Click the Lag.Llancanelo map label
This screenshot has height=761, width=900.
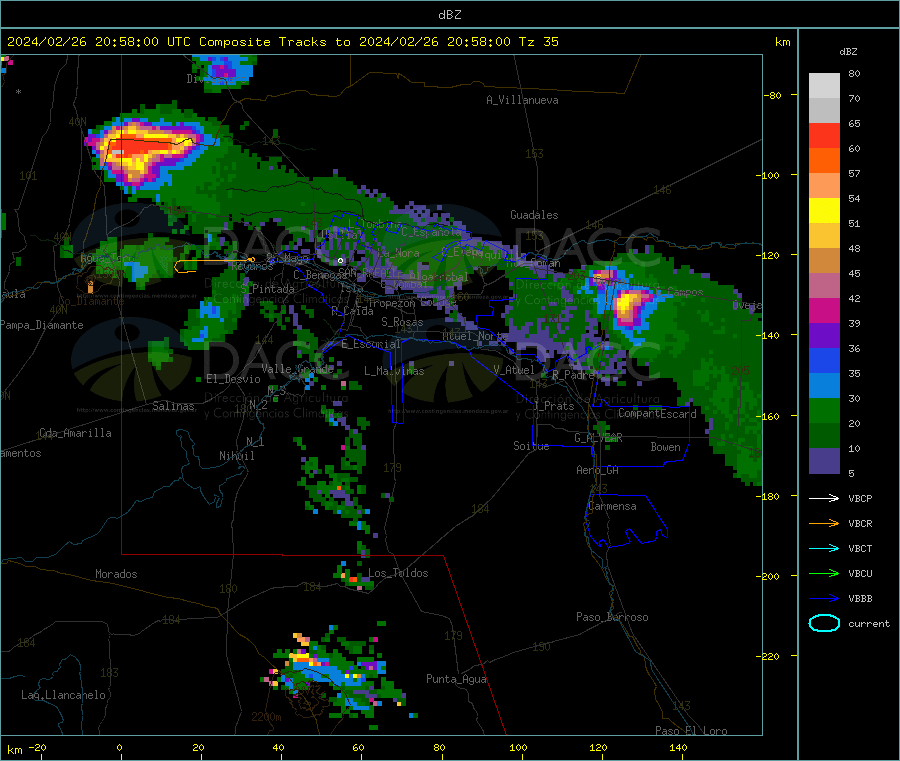(x=64, y=696)
